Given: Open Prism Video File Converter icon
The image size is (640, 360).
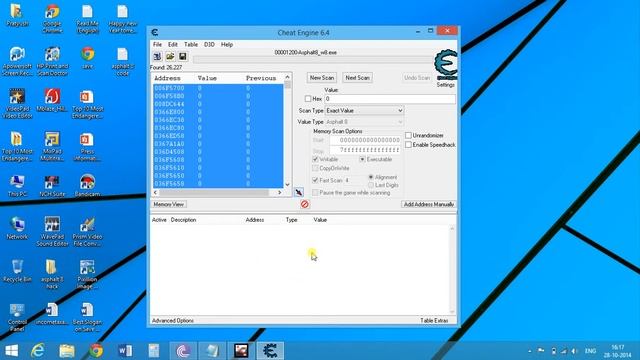Looking at the screenshot, I should tap(87, 231).
